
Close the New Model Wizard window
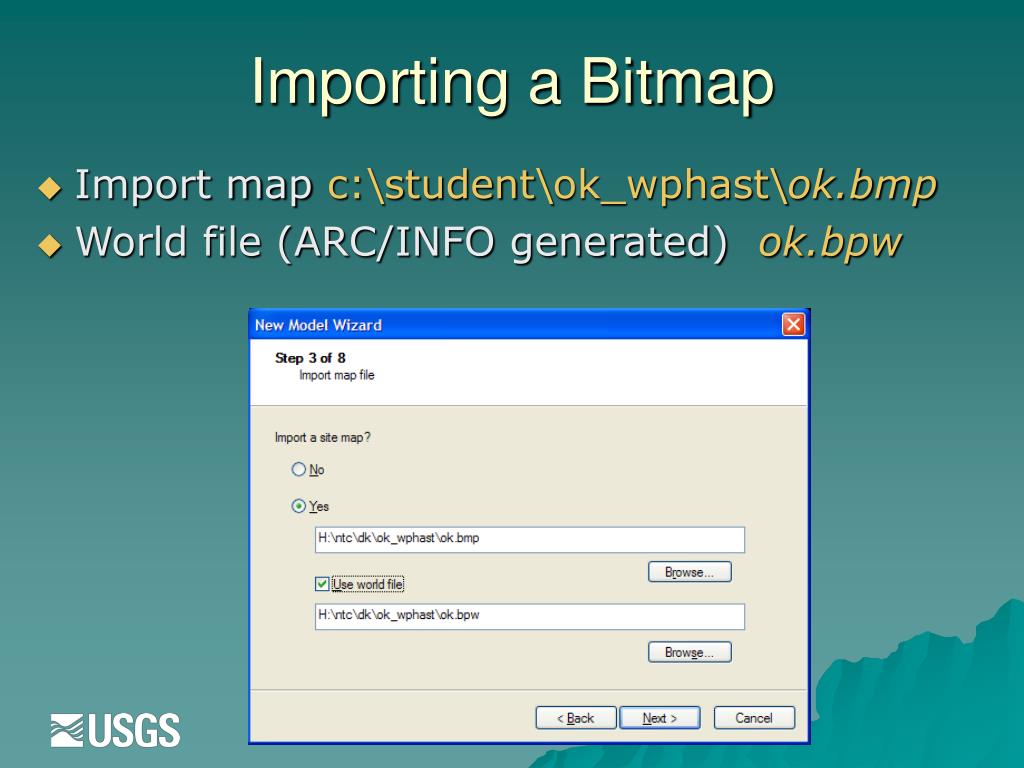click(x=793, y=325)
